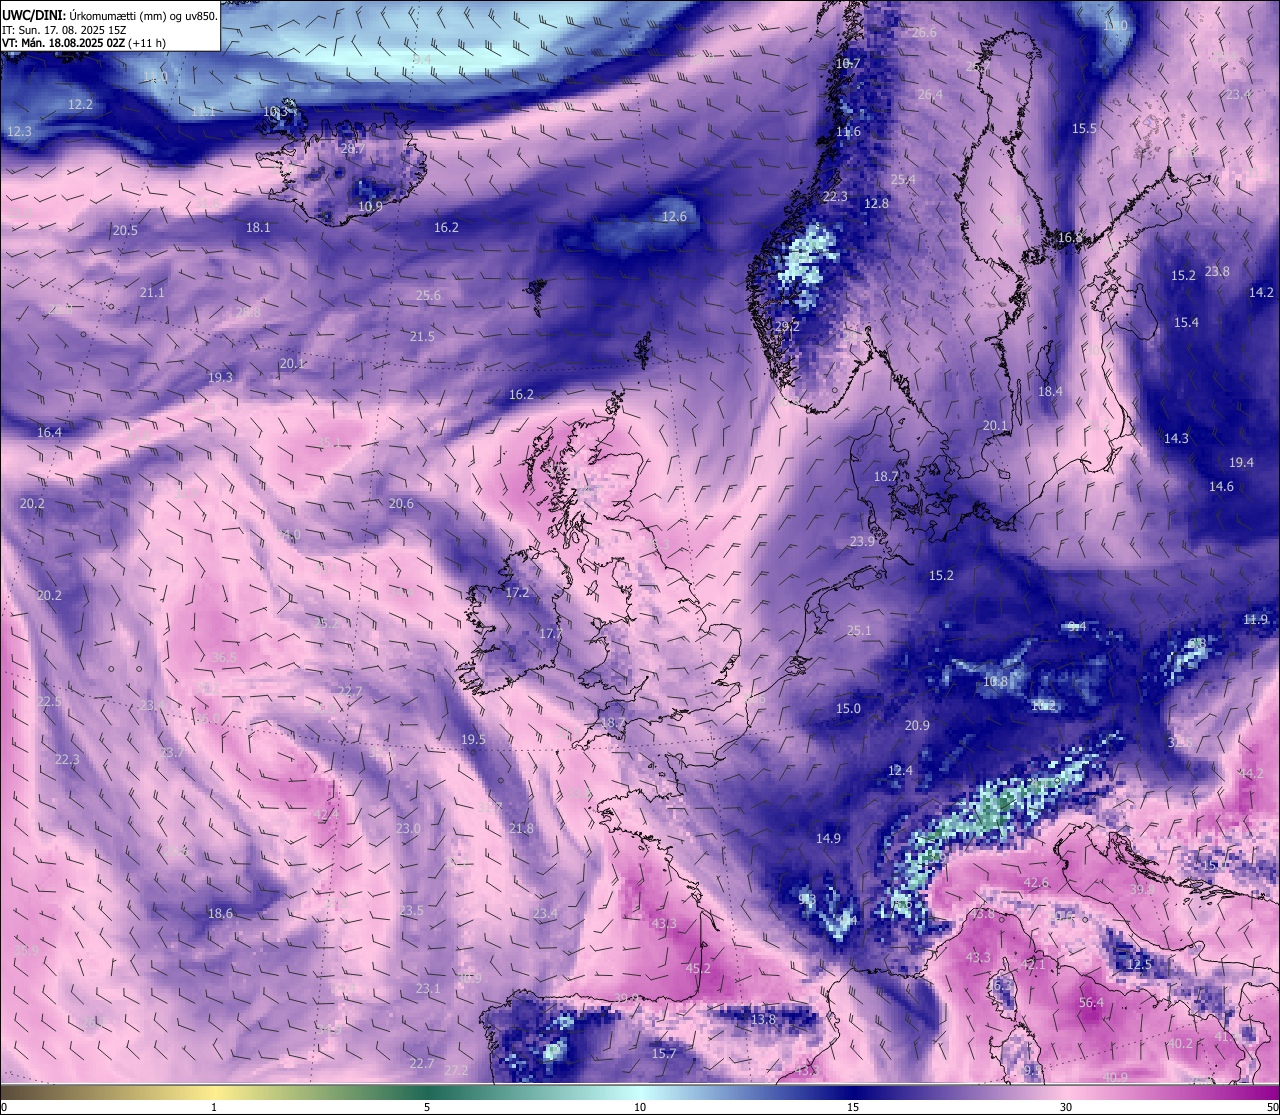Click the map value '11.9'
This screenshot has height=1115, width=1280.
(1255, 620)
